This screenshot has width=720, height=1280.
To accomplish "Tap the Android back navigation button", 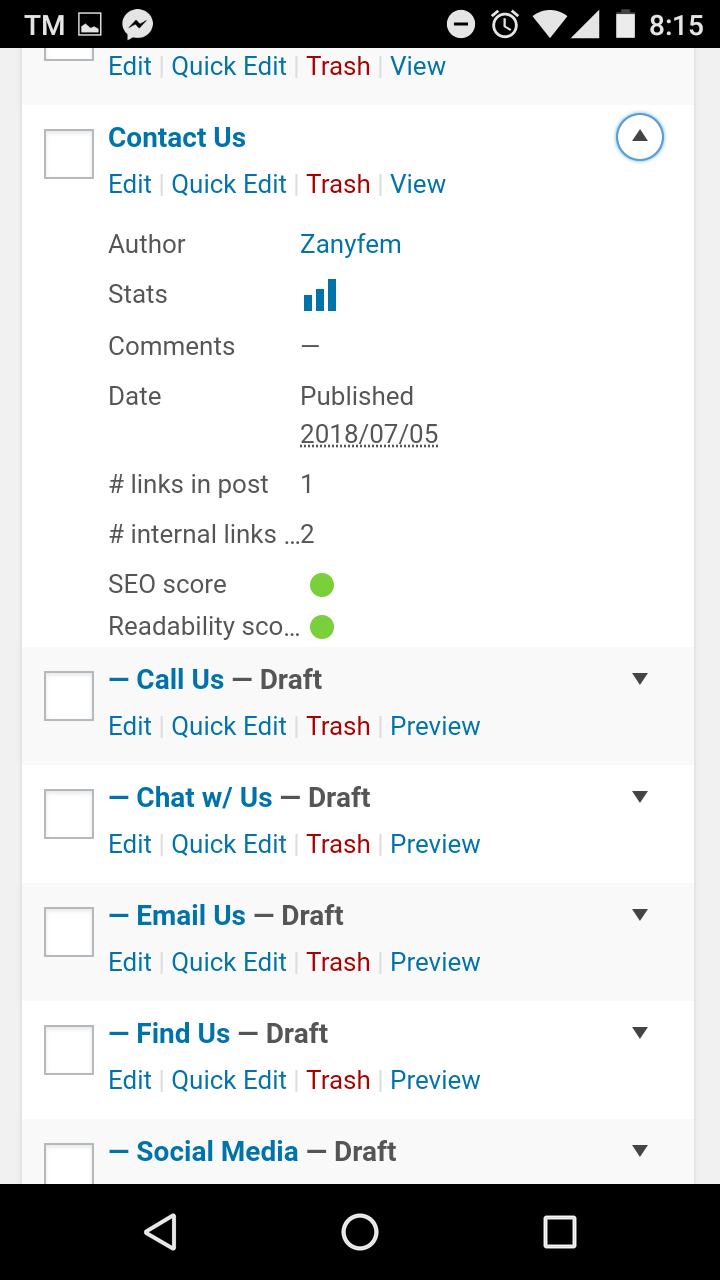I will (161, 1232).
